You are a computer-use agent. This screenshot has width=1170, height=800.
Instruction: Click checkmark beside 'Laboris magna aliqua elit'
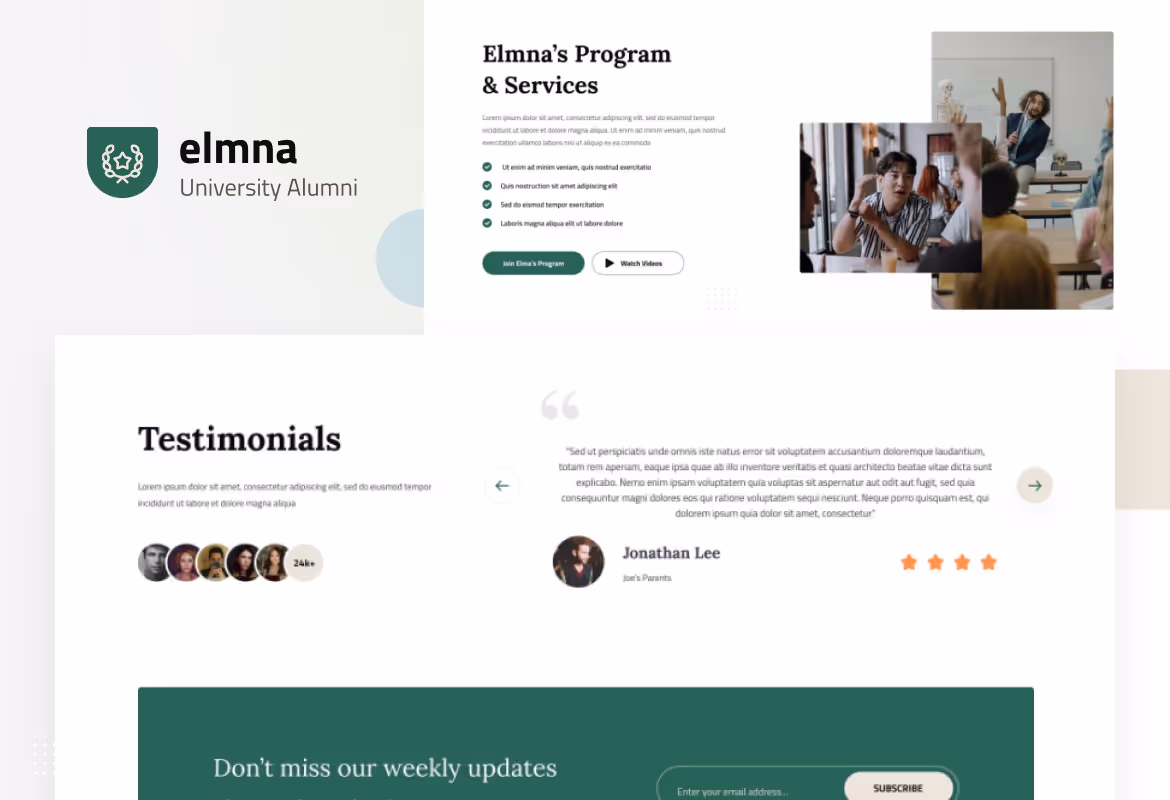coord(487,223)
